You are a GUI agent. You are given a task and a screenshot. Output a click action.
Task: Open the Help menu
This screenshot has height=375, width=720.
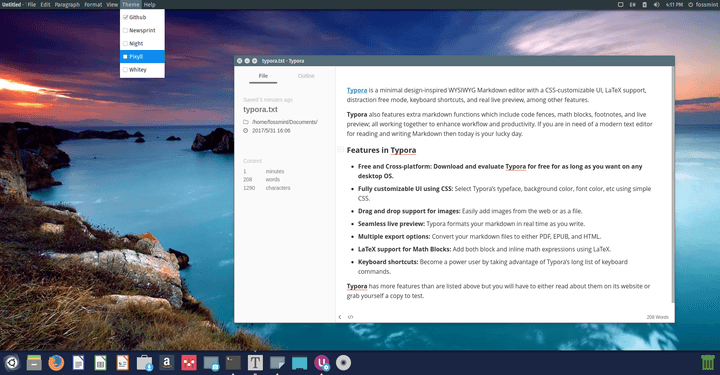150,5
